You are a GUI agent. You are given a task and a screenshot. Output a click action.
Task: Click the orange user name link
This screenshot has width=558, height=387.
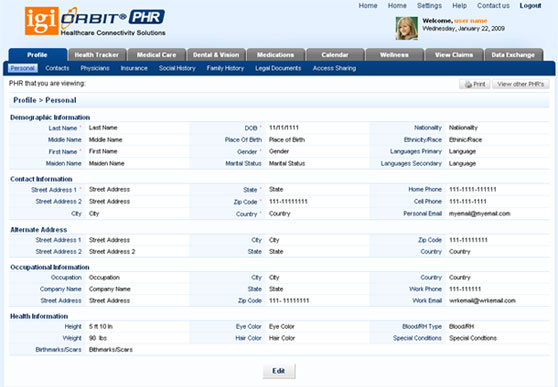click(x=470, y=21)
